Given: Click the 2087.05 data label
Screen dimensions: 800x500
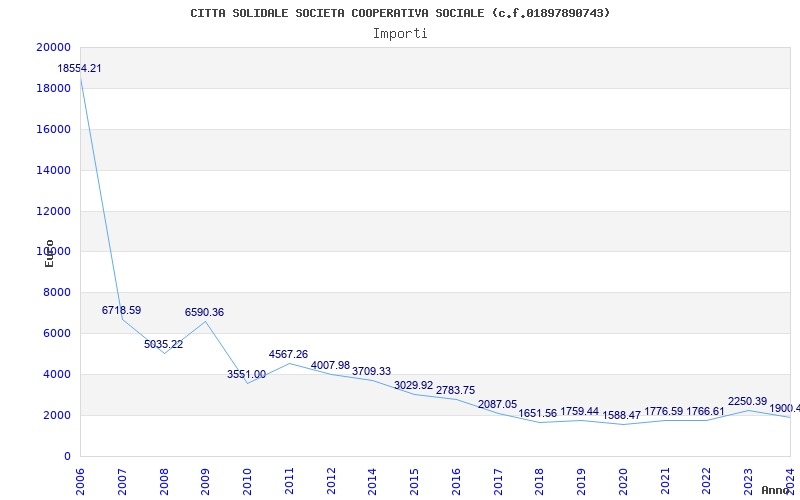Looking at the screenshot, I should [497, 405].
